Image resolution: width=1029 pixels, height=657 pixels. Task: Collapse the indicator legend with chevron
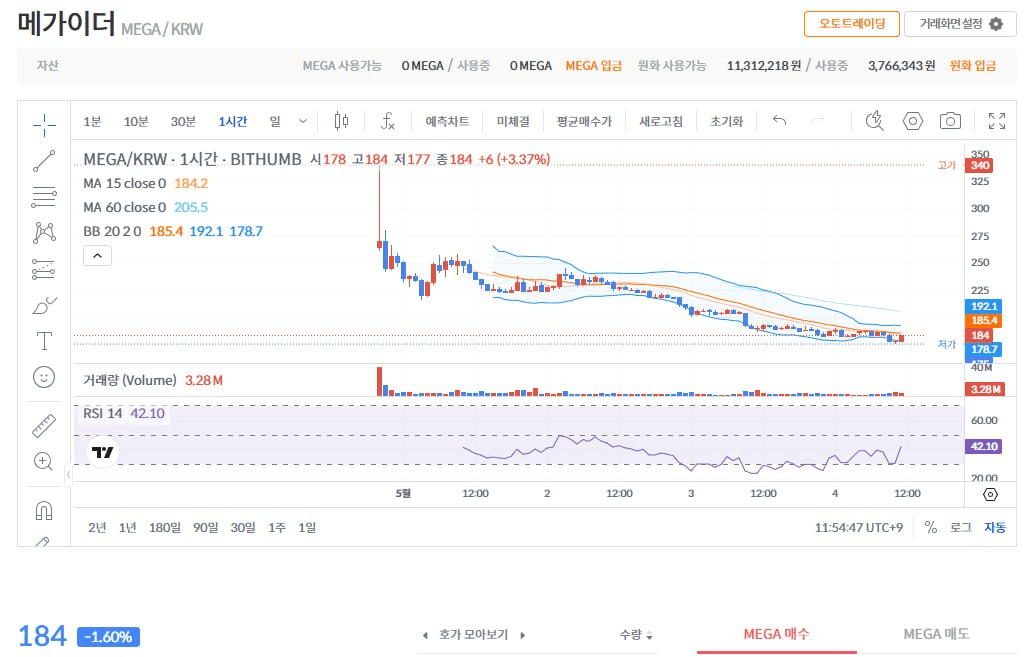(x=97, y=256)
